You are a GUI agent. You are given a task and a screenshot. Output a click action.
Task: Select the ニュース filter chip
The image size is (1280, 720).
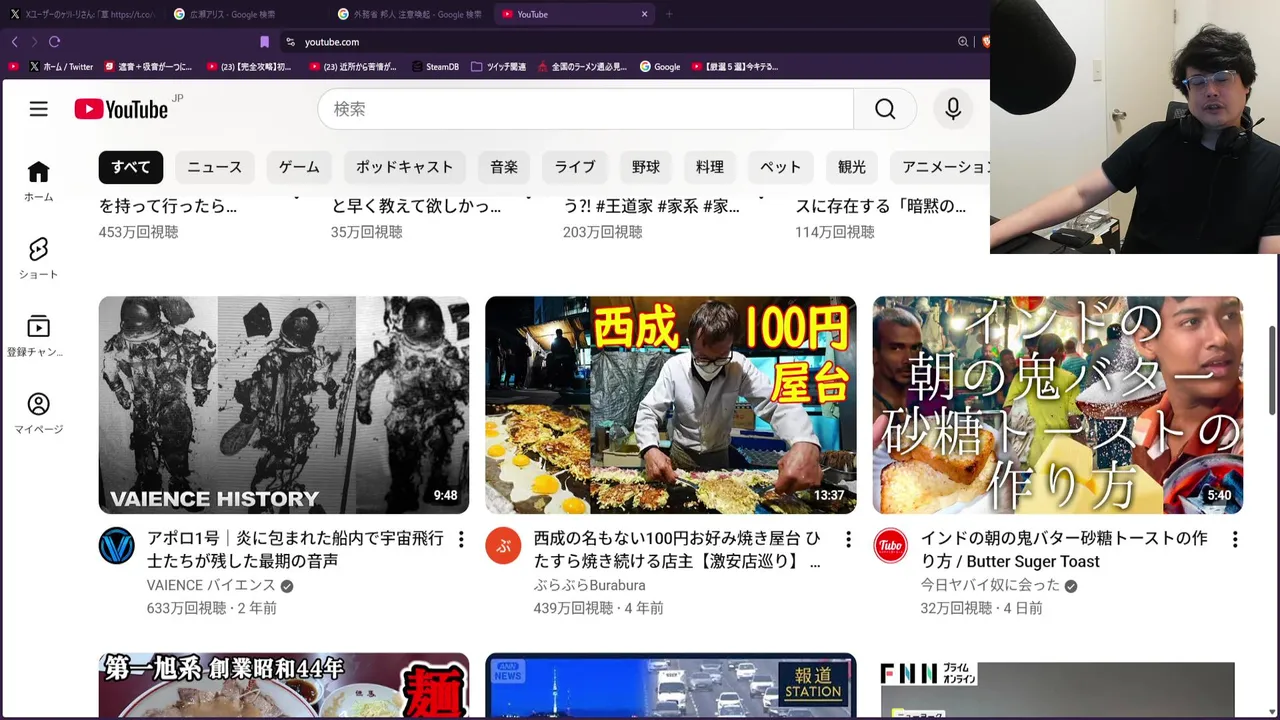[215, 167]
